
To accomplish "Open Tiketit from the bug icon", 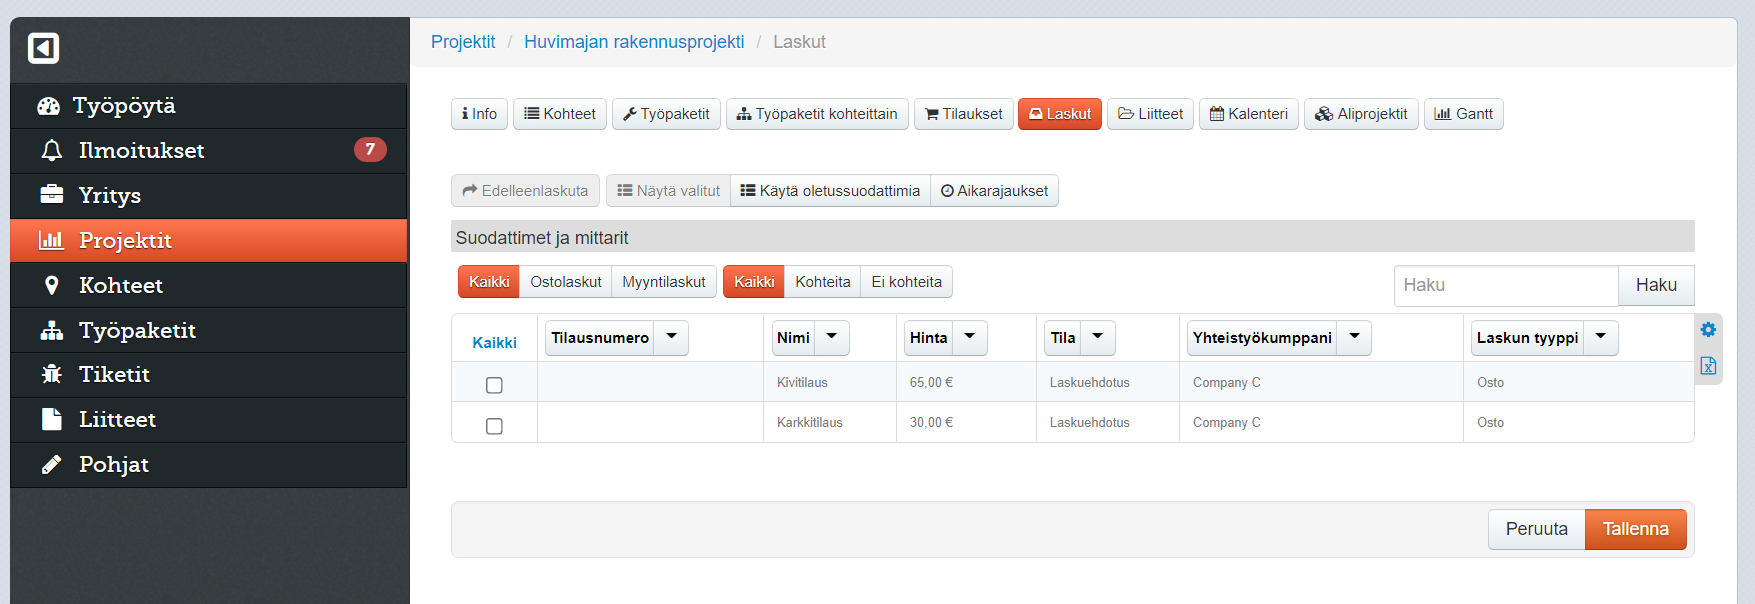I will tap(52, 374).
